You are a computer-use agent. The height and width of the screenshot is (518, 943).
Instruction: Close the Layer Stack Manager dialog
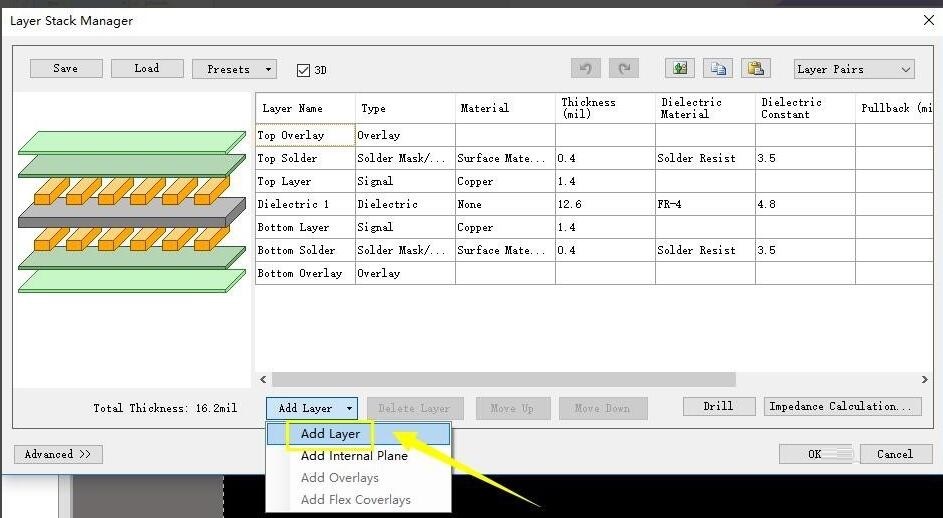929,20
